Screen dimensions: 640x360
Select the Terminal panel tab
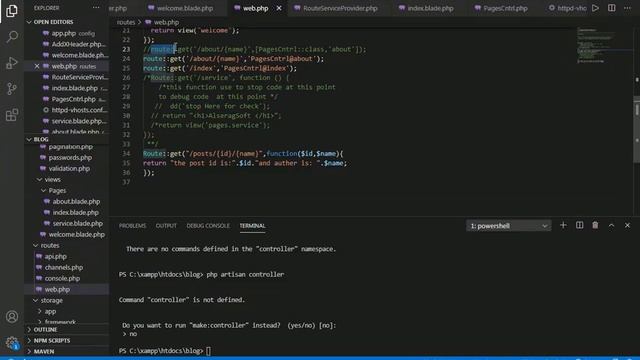(x=252, y=226)
